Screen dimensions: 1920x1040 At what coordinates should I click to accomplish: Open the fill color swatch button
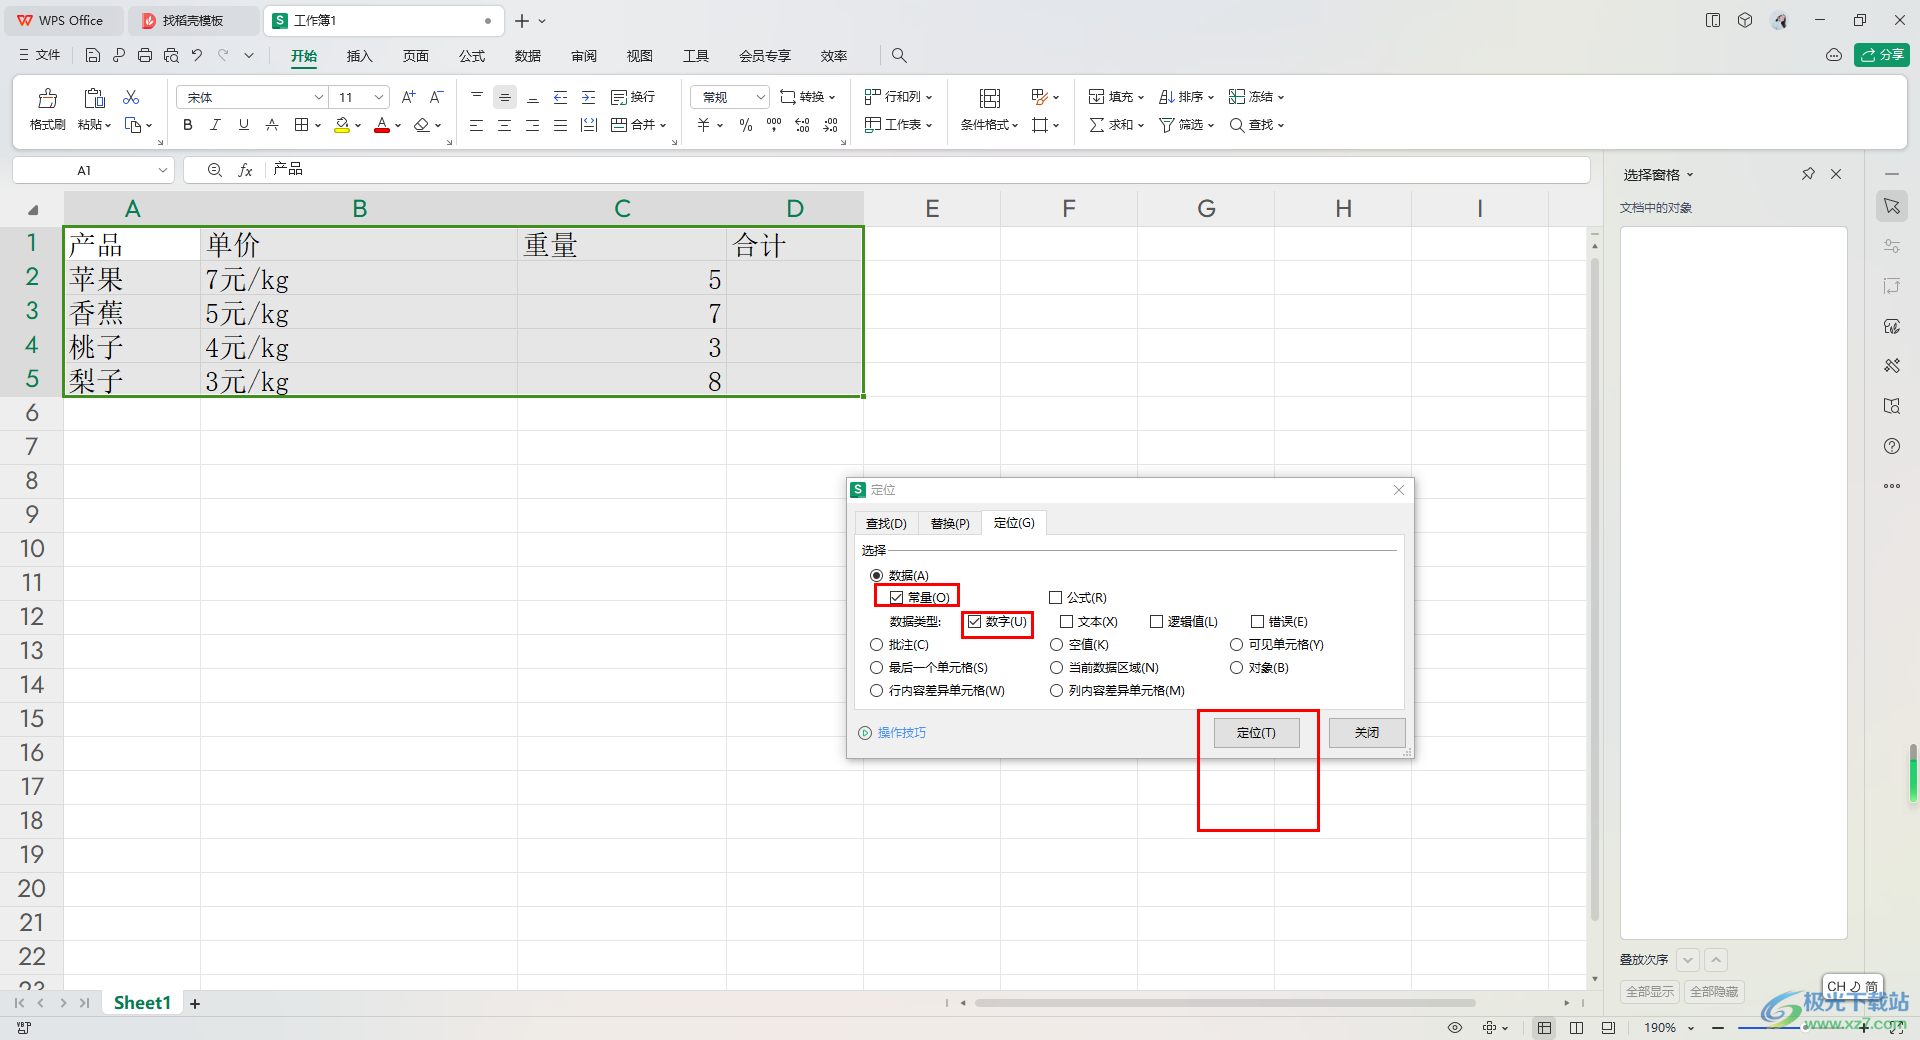tap(342, 125)
